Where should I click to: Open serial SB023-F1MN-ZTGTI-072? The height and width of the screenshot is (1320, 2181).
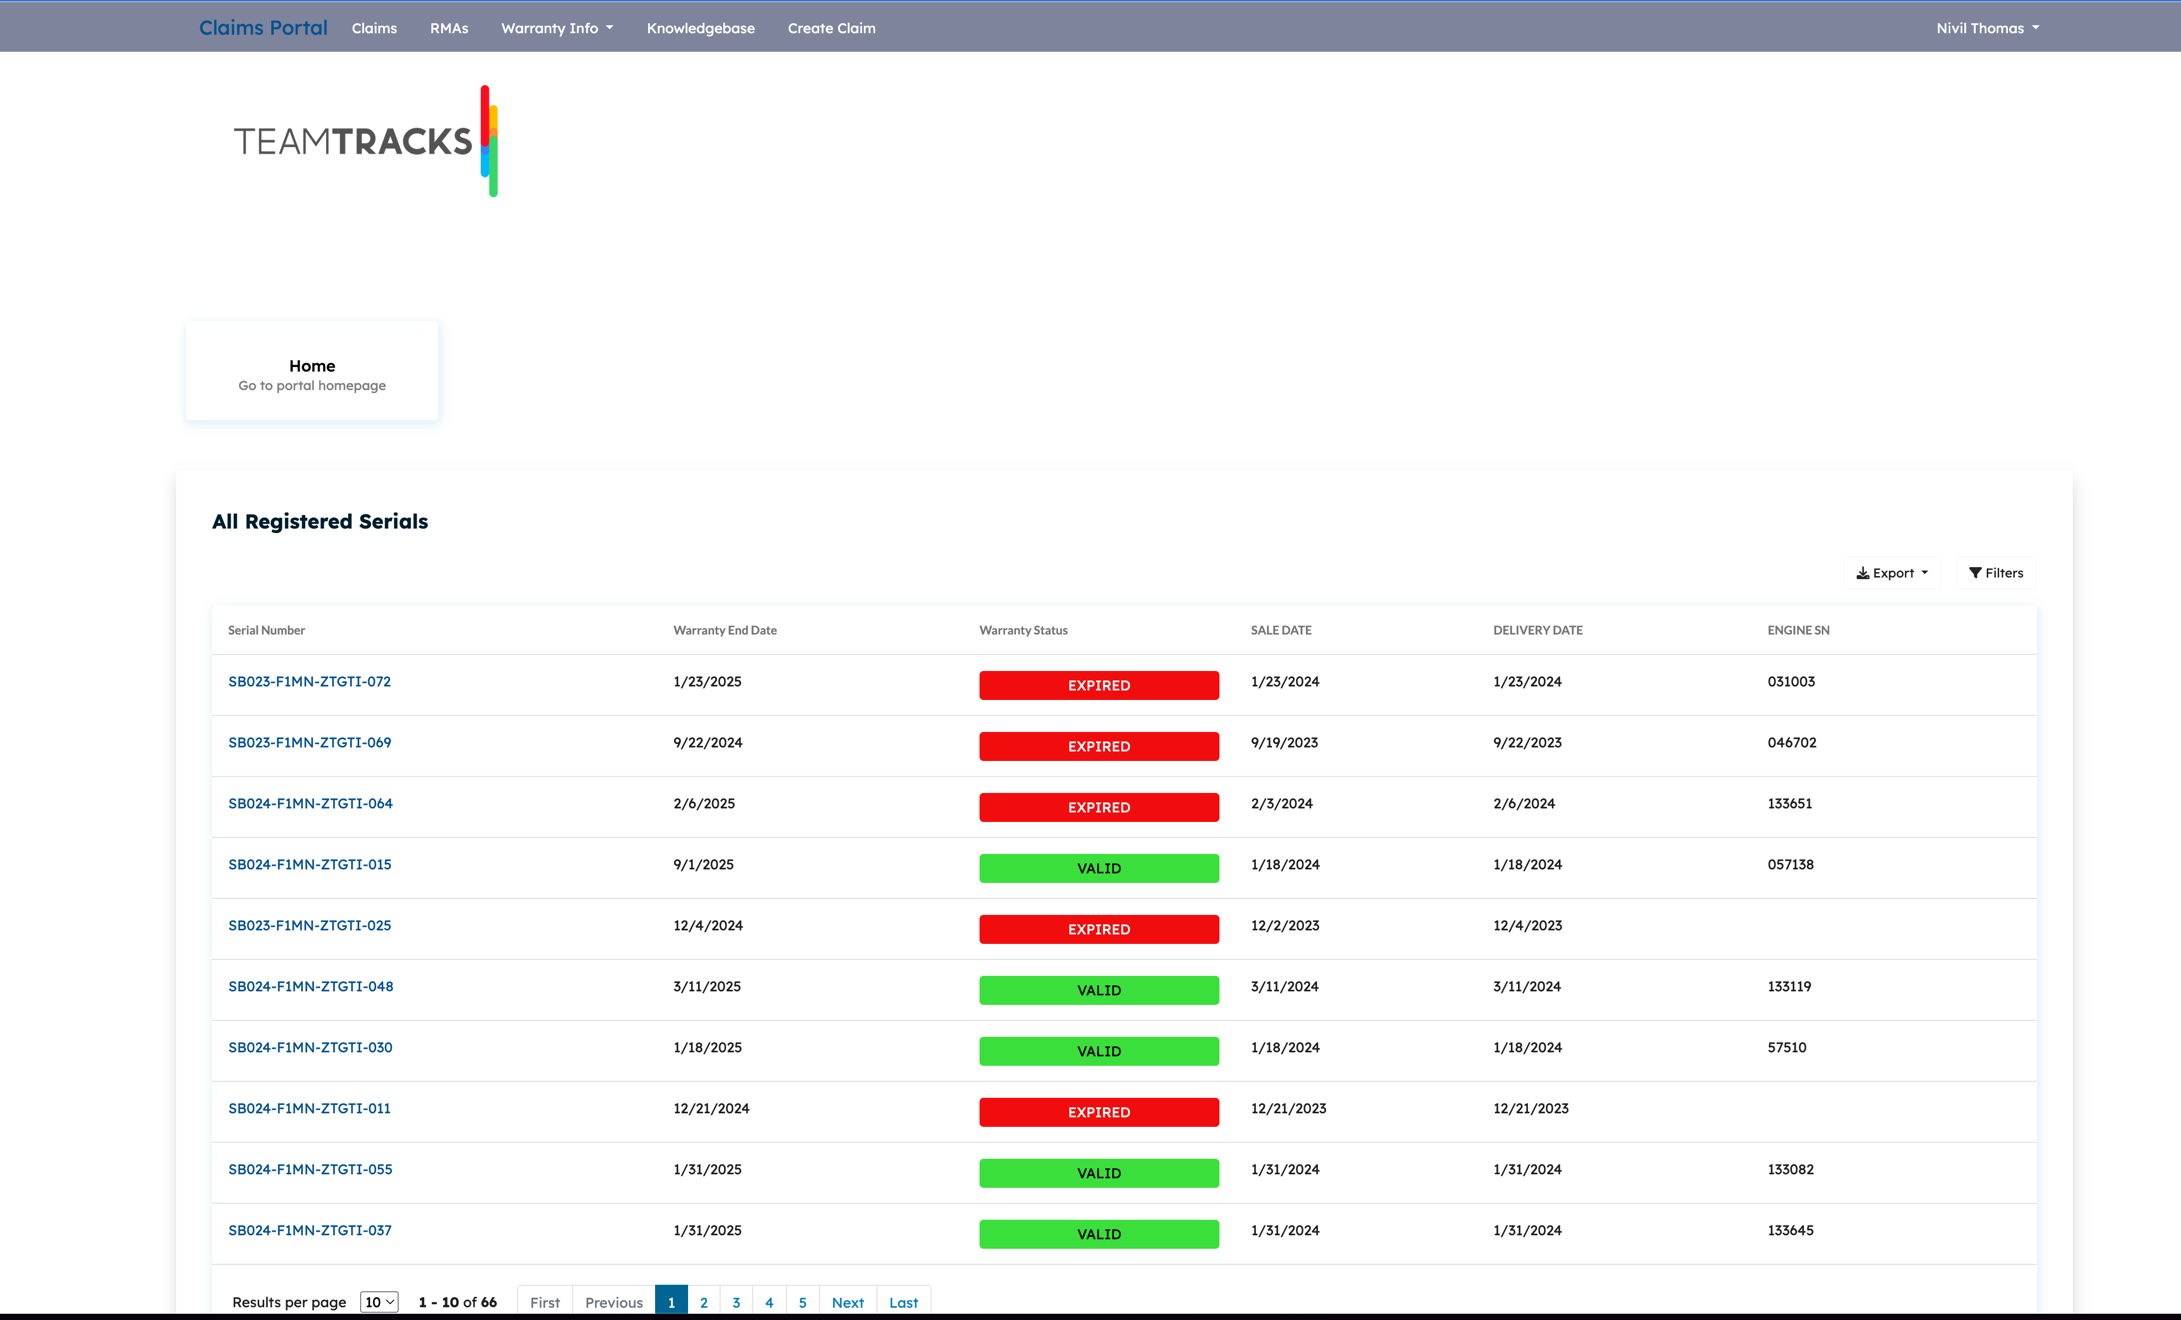click(x=309, y=682)
